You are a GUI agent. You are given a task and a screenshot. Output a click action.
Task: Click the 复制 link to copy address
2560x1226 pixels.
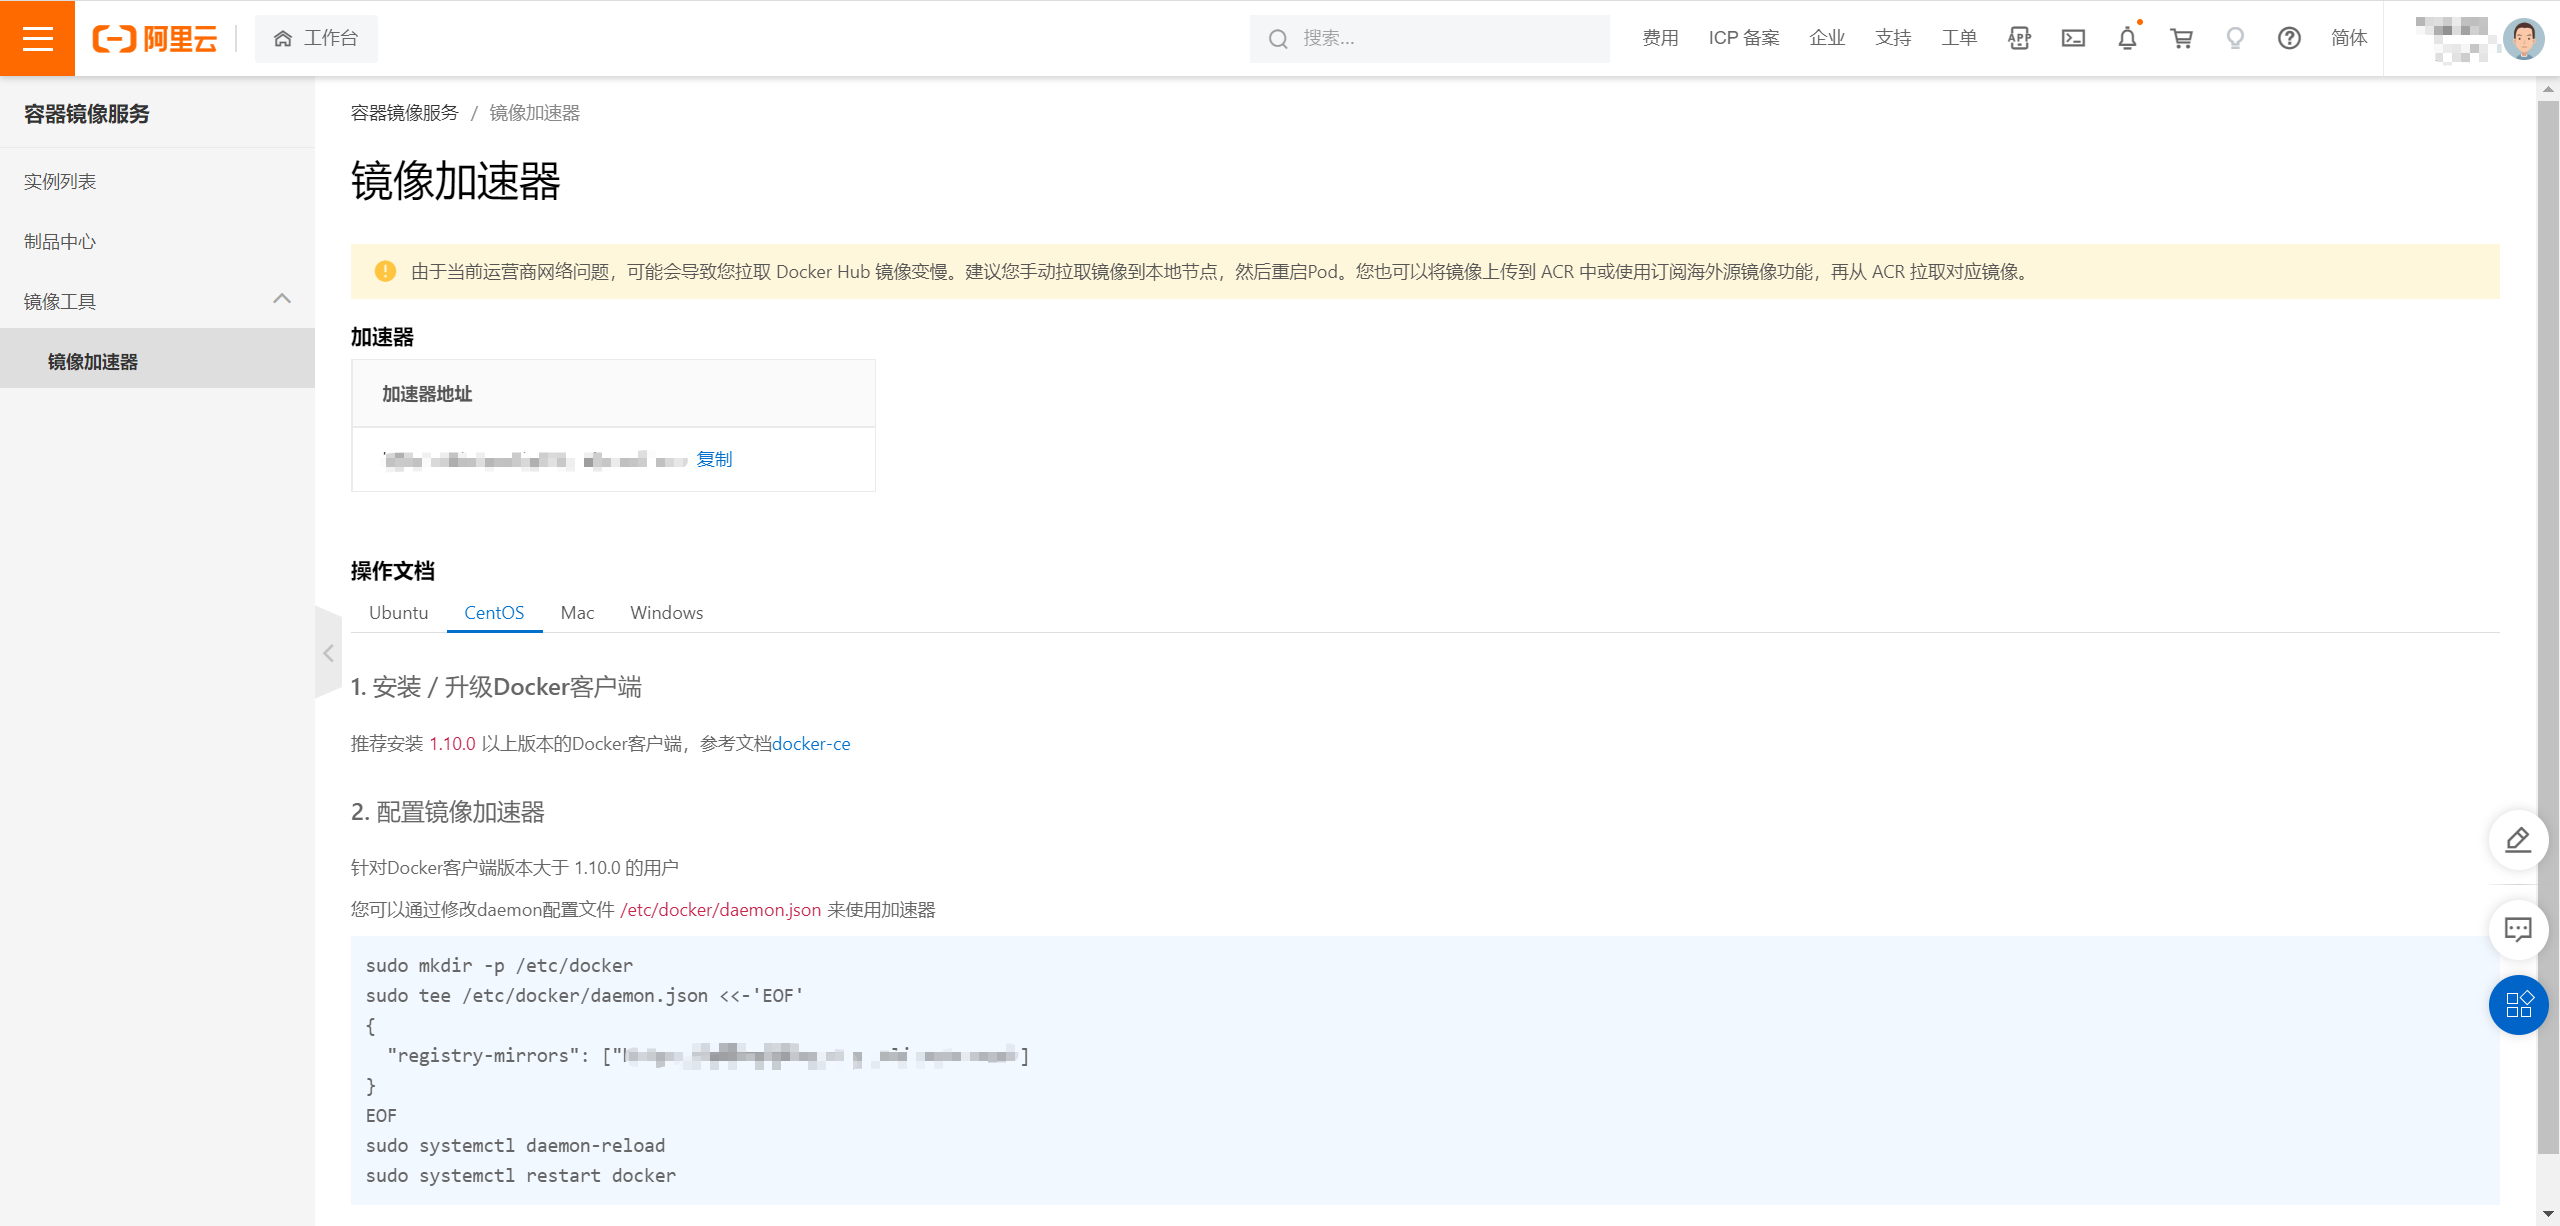point(714,459)
